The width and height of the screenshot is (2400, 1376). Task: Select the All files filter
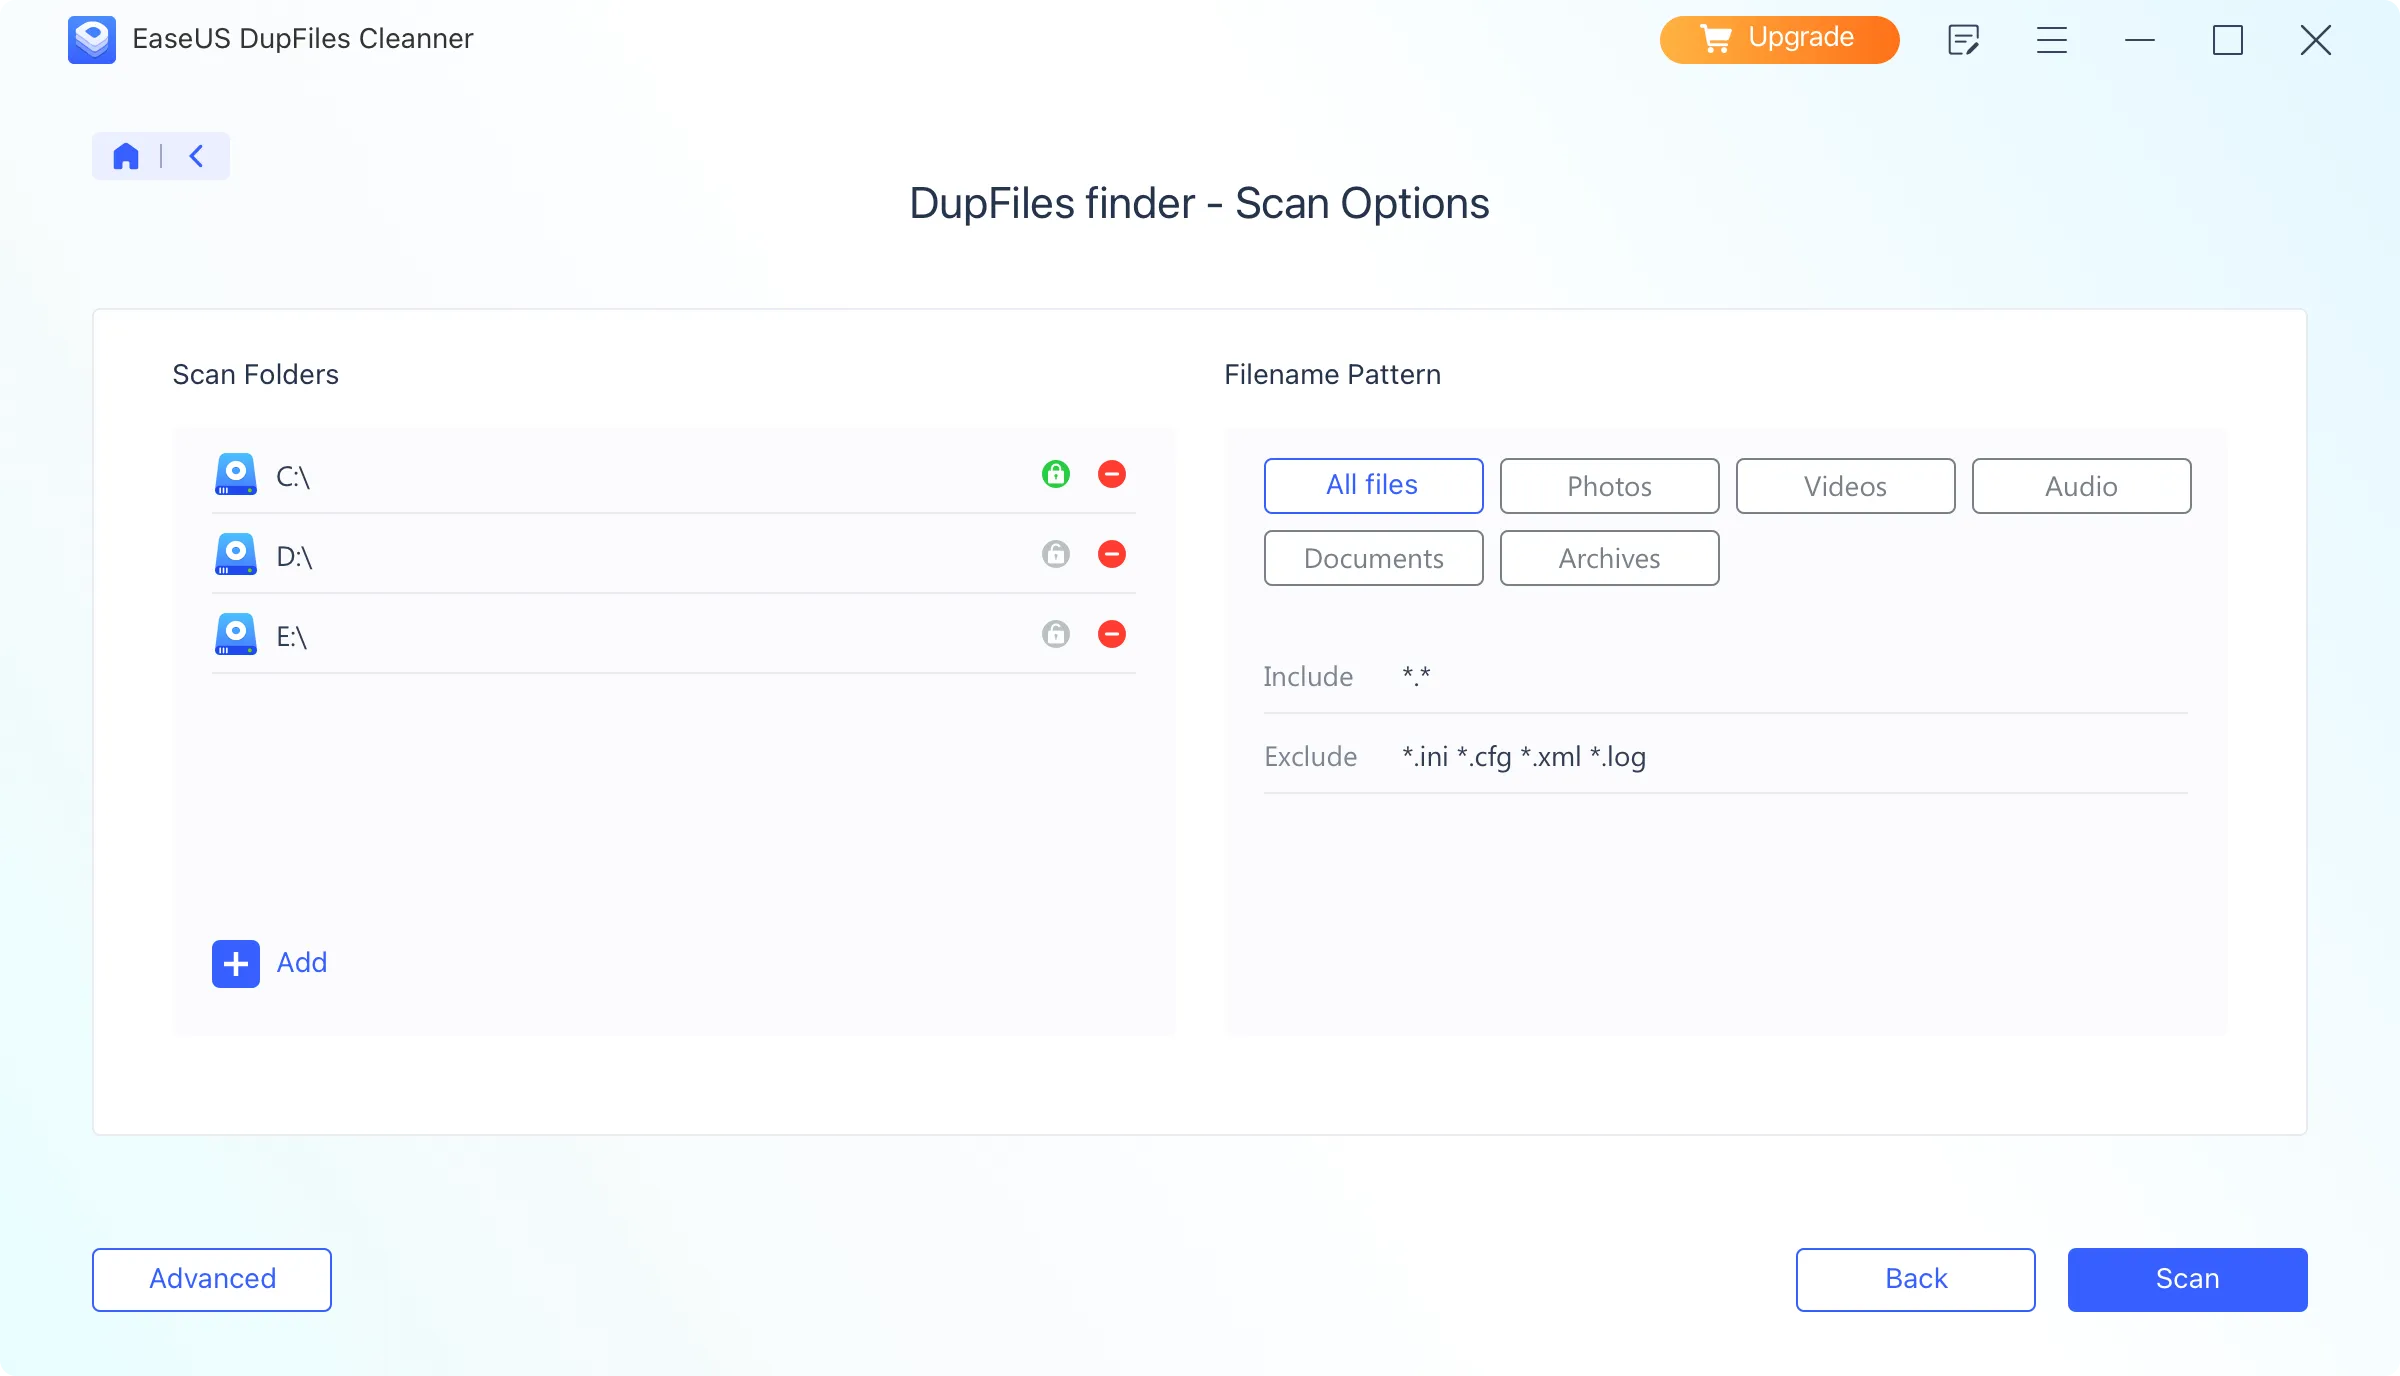pos(1373,485)
